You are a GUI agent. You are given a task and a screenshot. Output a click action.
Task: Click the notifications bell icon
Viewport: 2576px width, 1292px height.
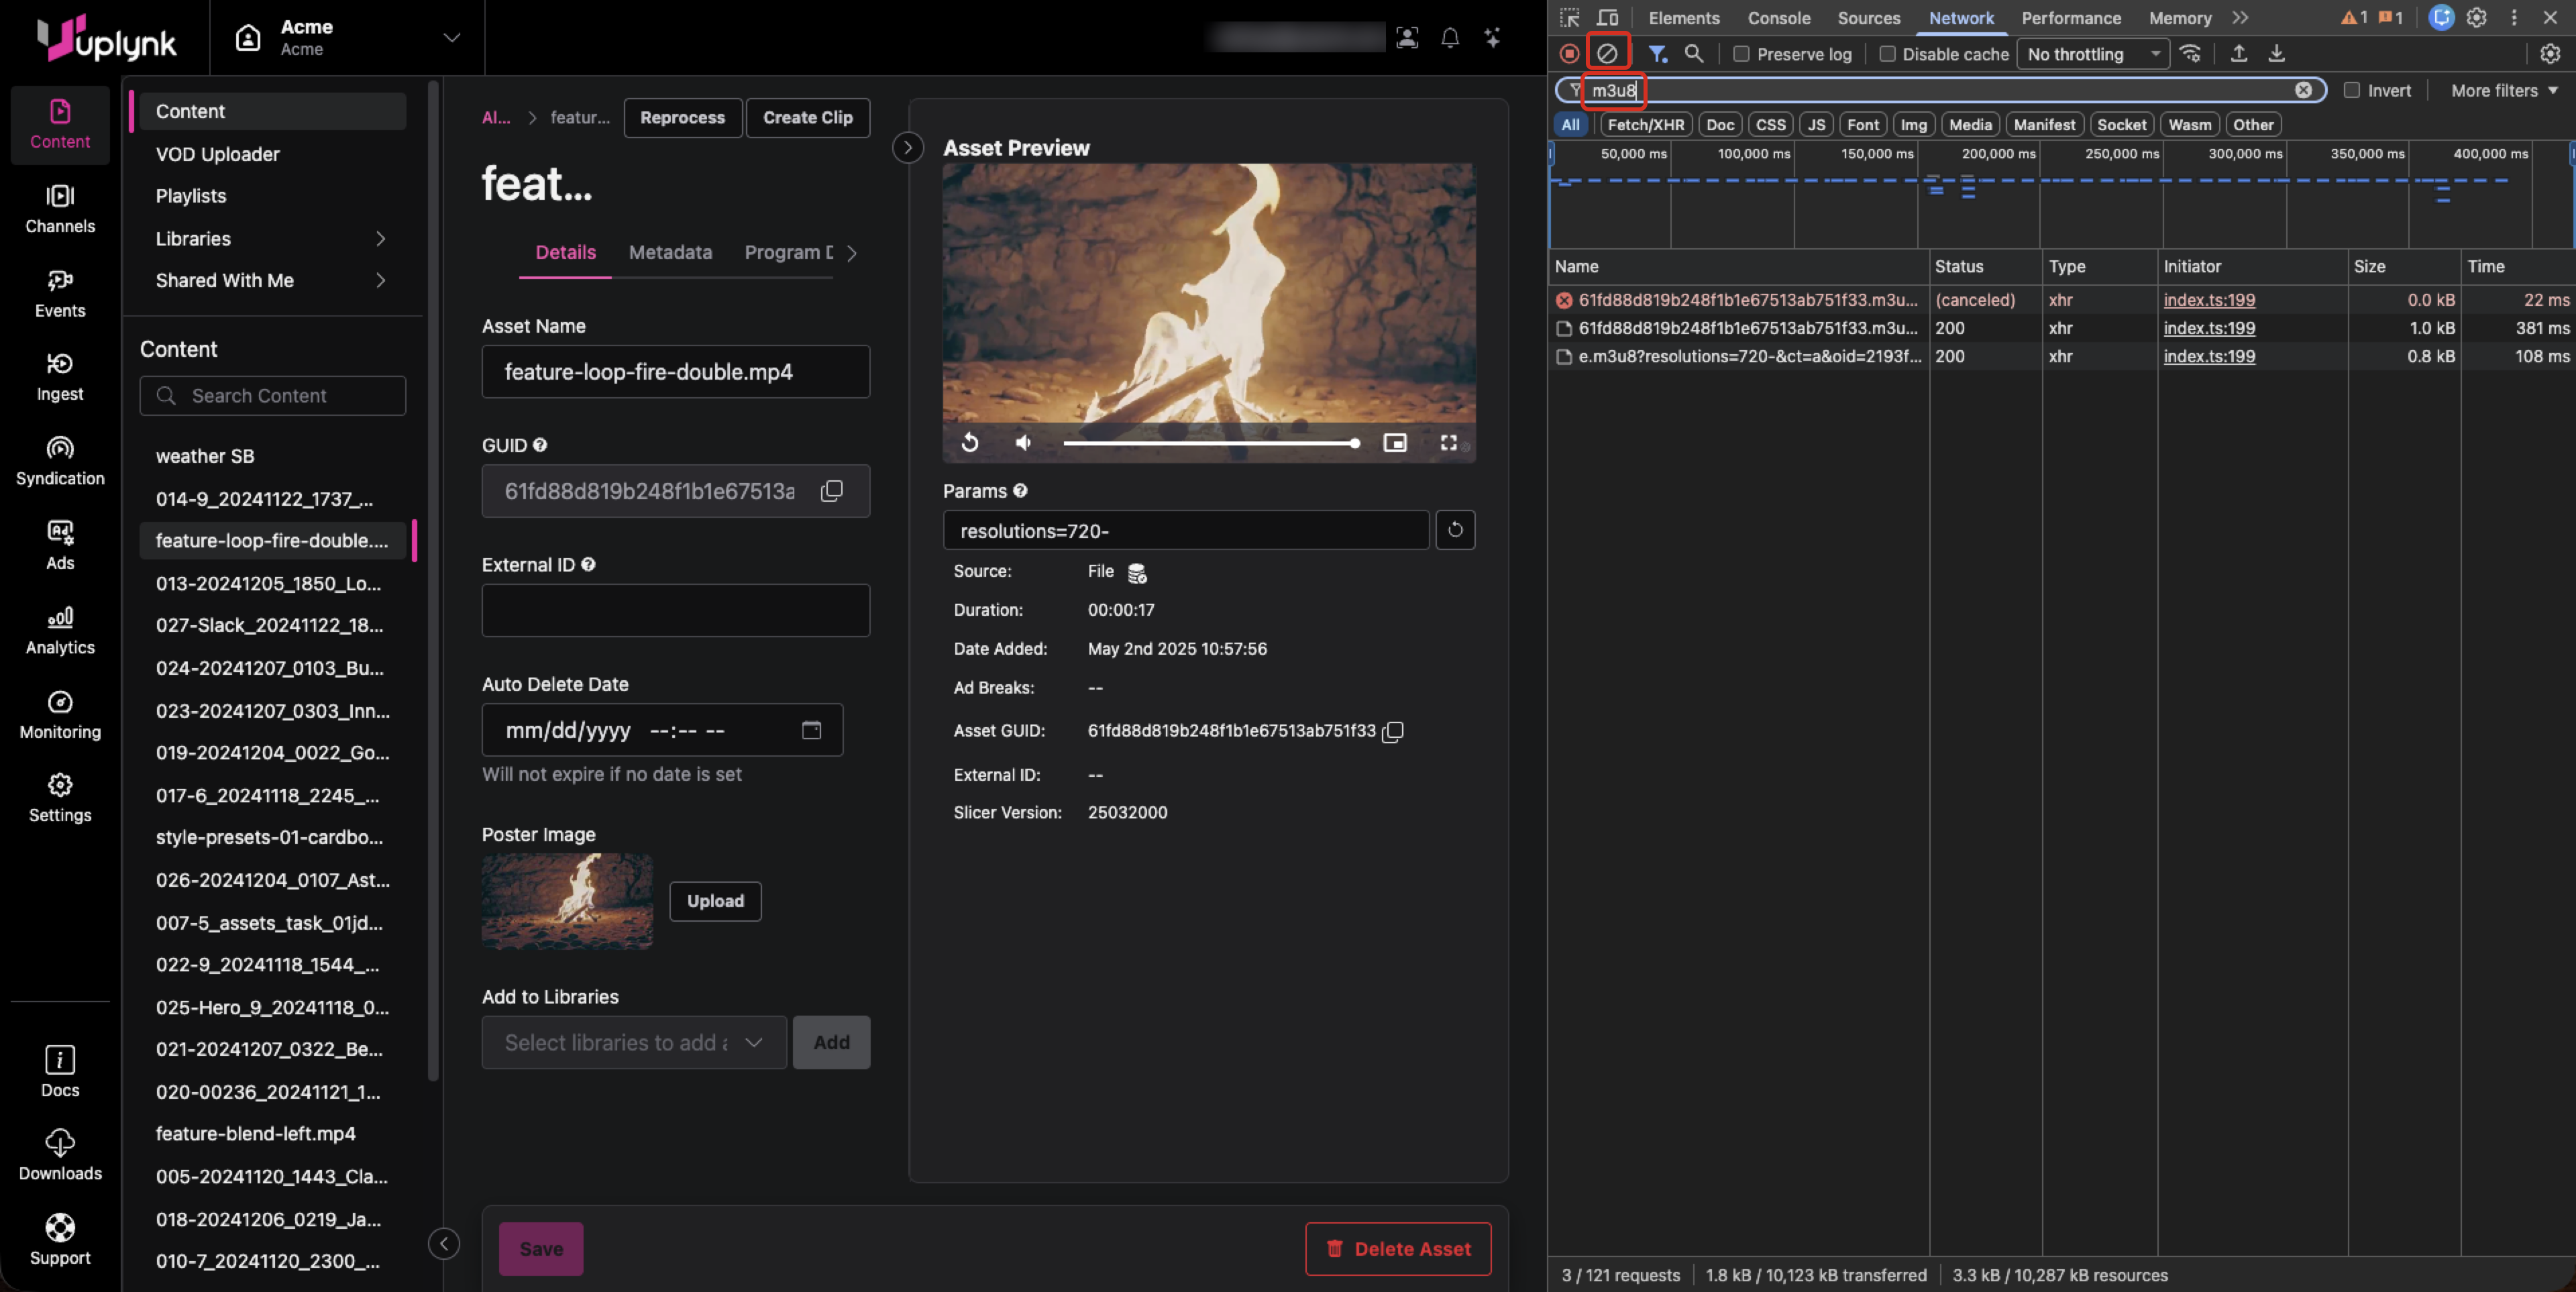pyautogui.click(x=1449, y=38)
